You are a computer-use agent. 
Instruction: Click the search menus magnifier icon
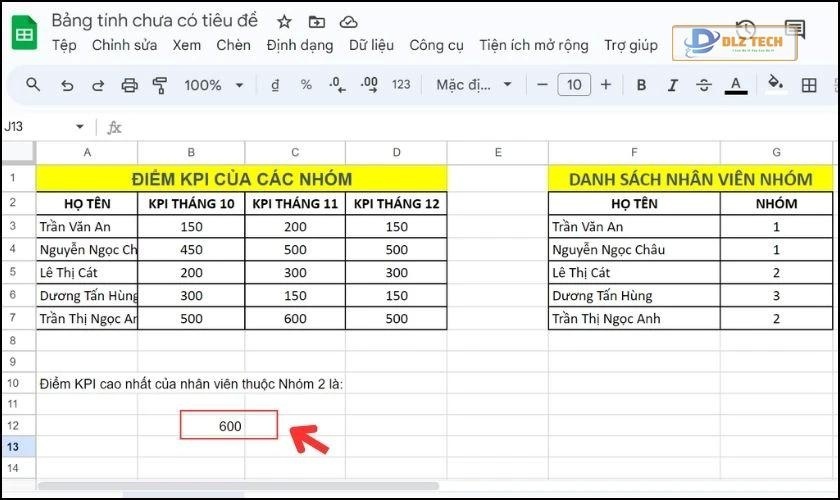point(33,85)
